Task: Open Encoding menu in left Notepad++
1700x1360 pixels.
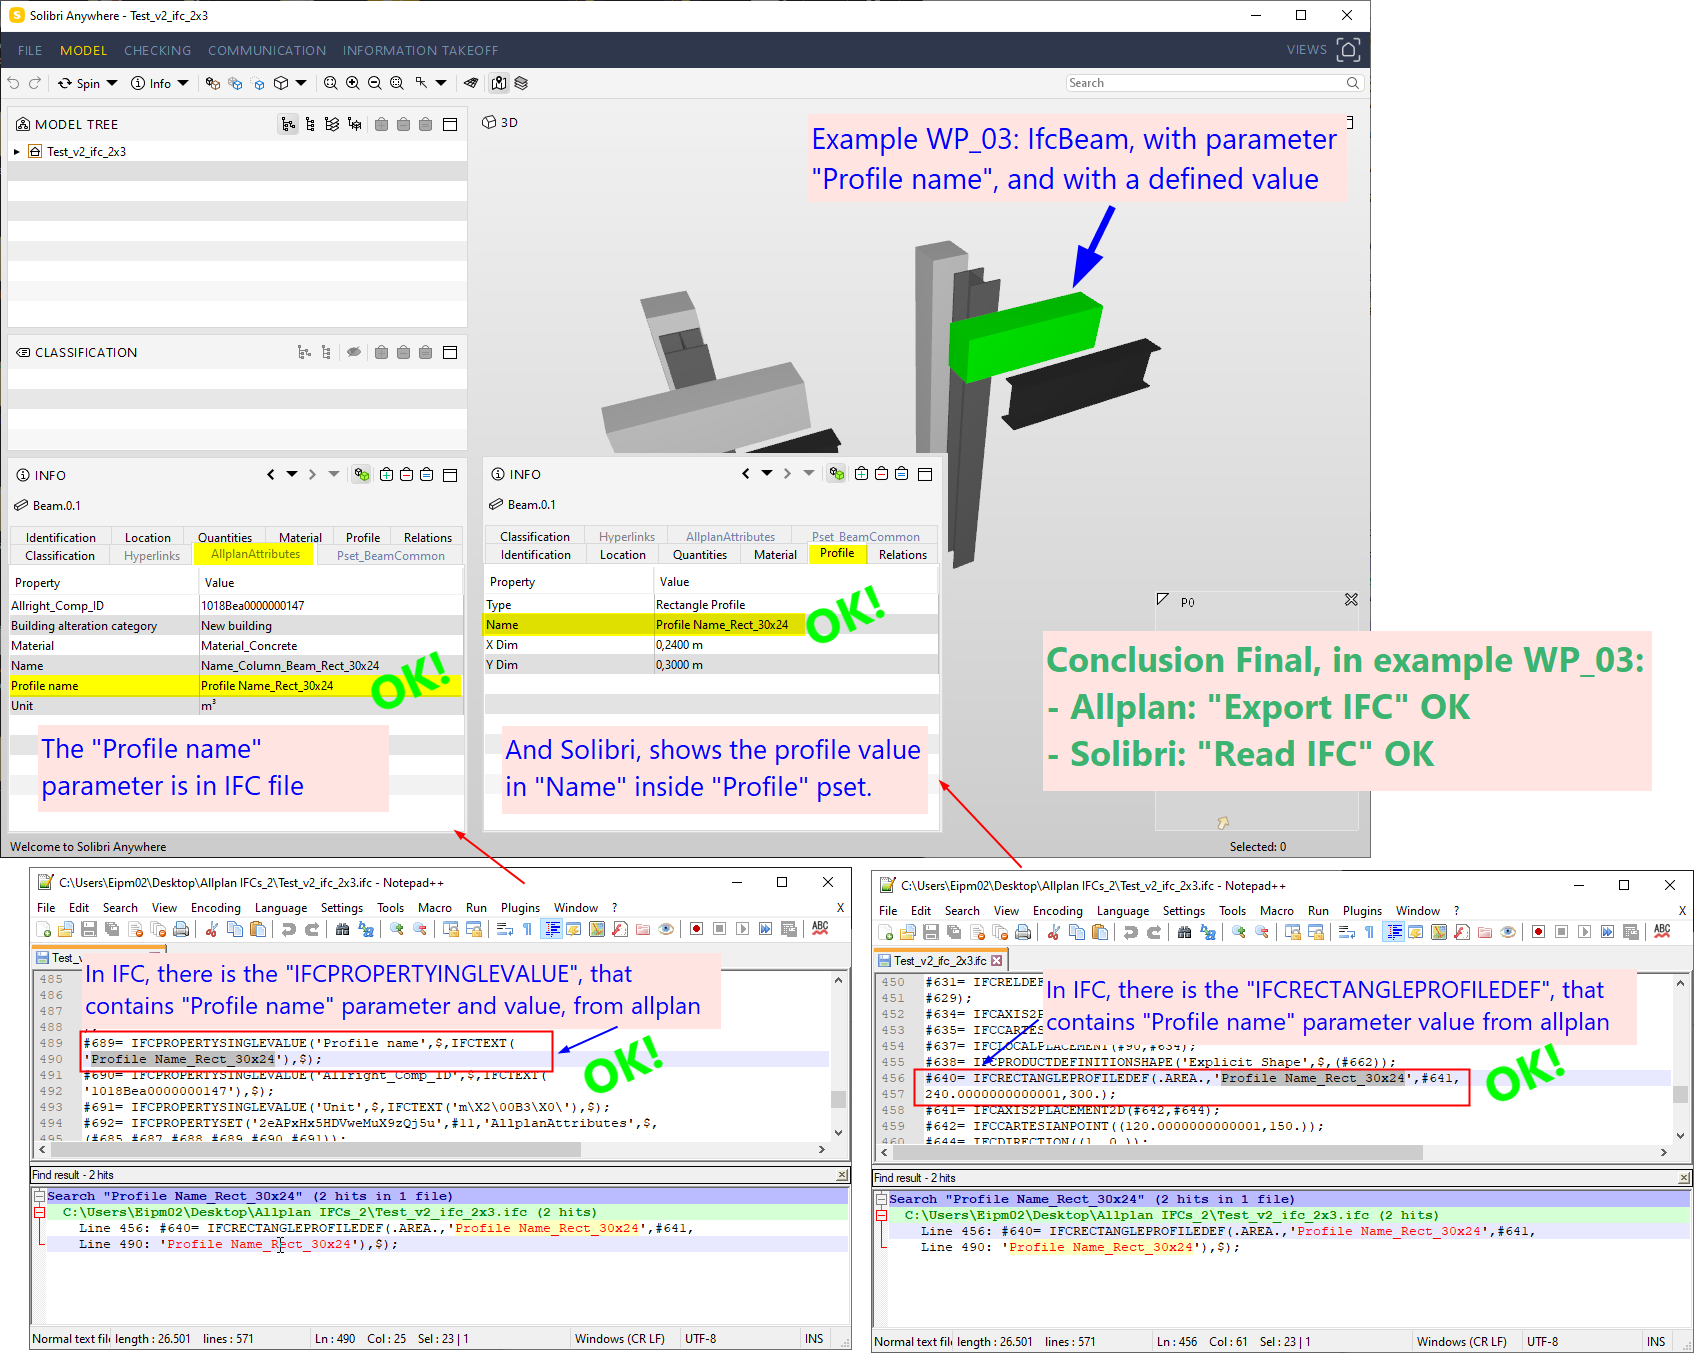Action: [216, 908]
